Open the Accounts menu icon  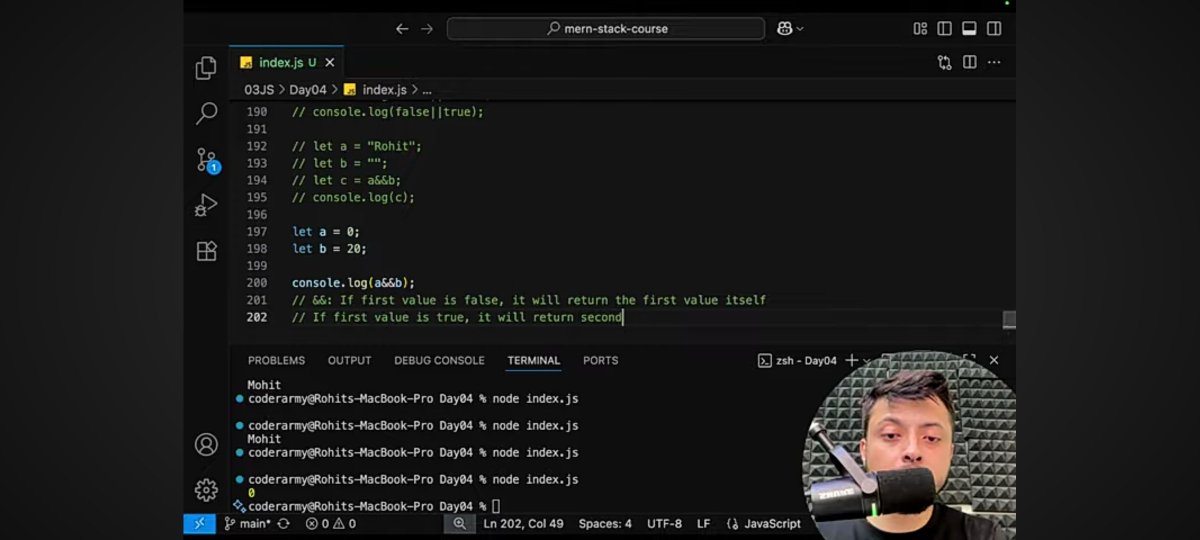pos(206,444)
